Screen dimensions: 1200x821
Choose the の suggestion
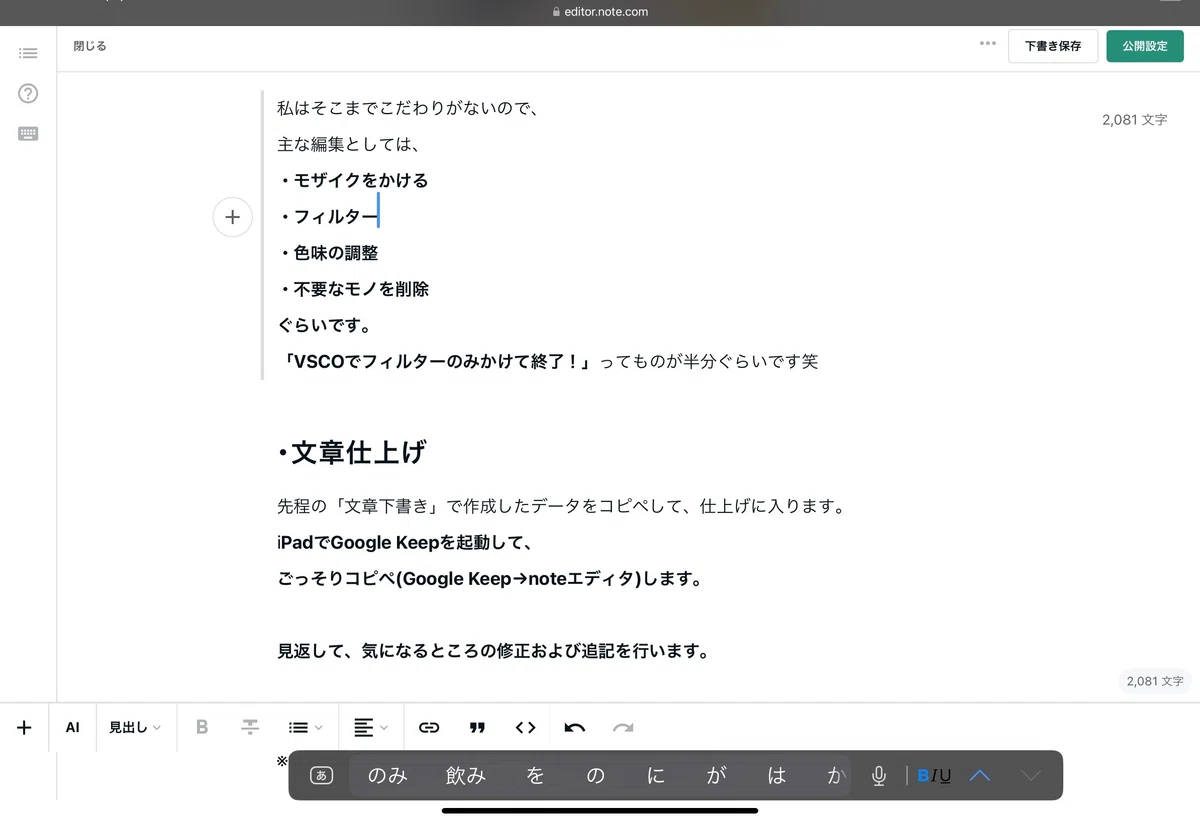(x=596, y=775)
